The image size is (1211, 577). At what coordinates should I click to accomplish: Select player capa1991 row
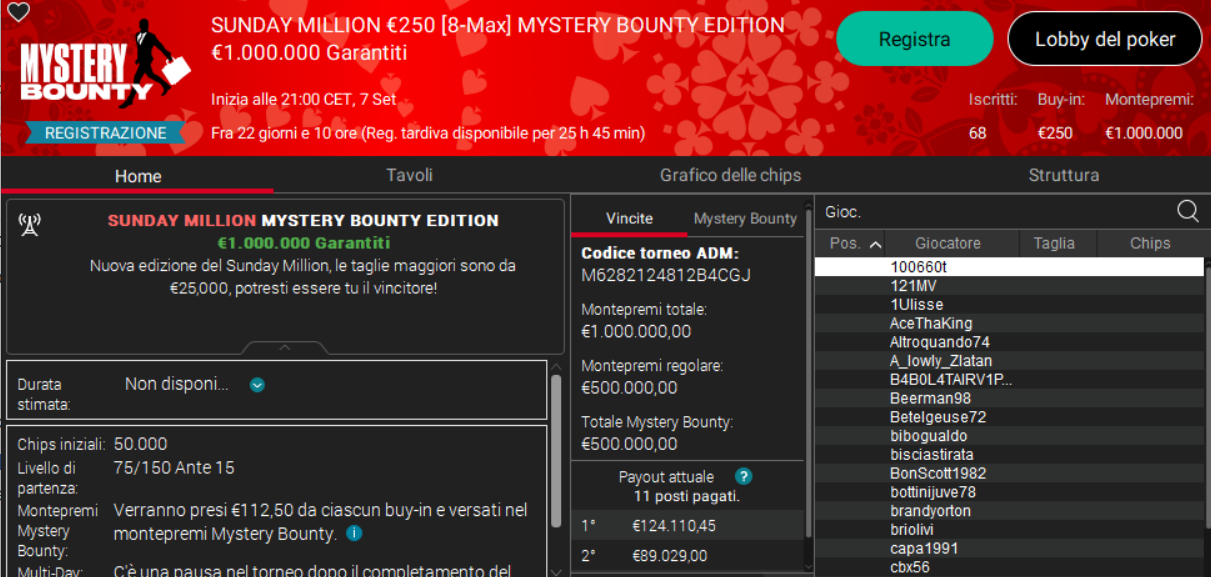click(1009, 548)
